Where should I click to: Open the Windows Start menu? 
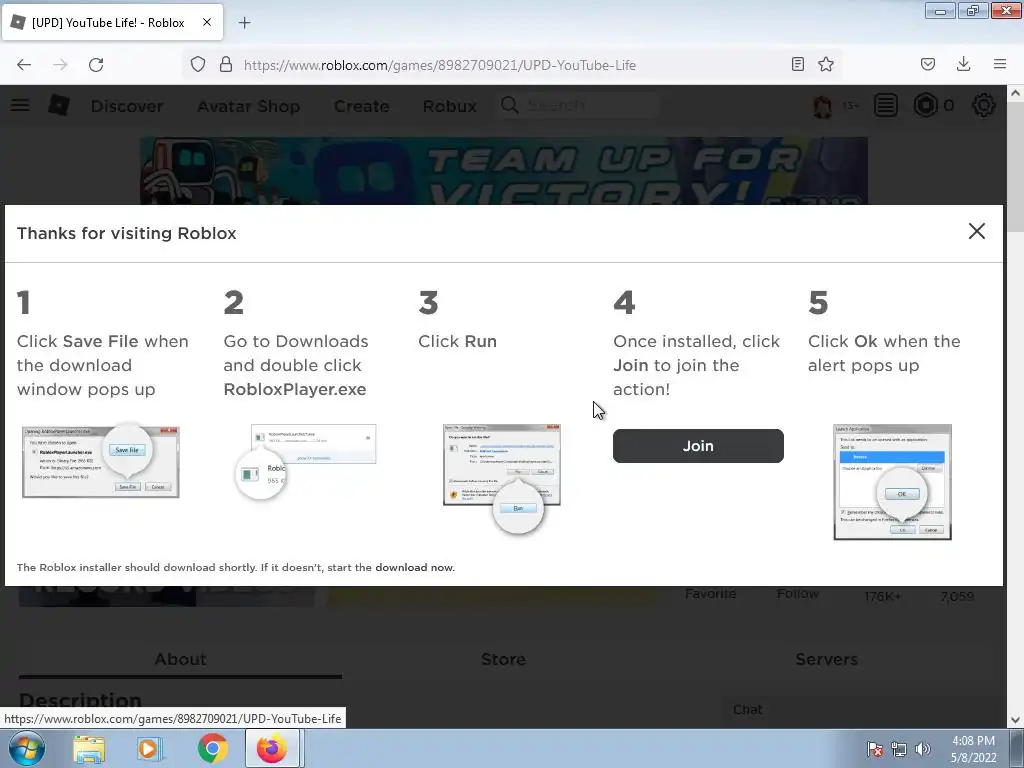click(x=27, y=748)
